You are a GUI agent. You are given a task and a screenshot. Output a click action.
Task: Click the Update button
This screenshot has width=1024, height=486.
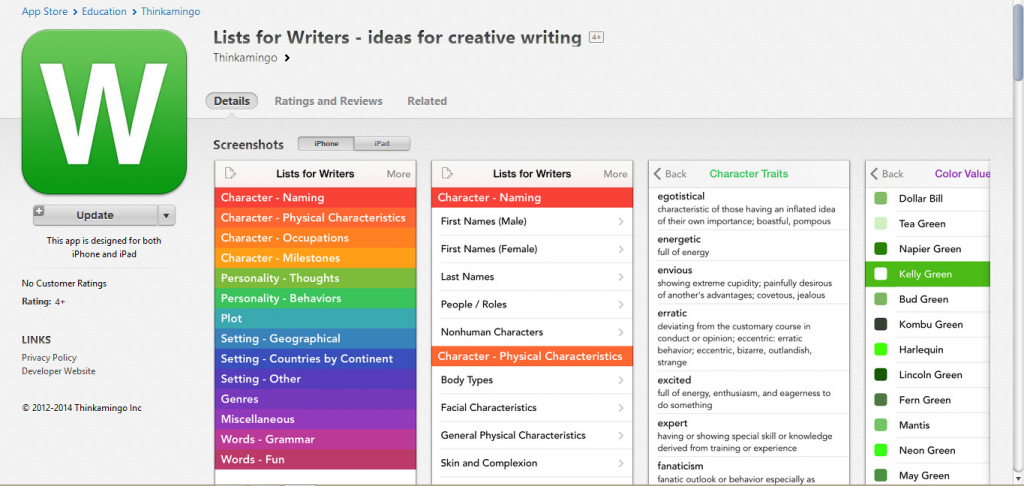coord(95,216)
